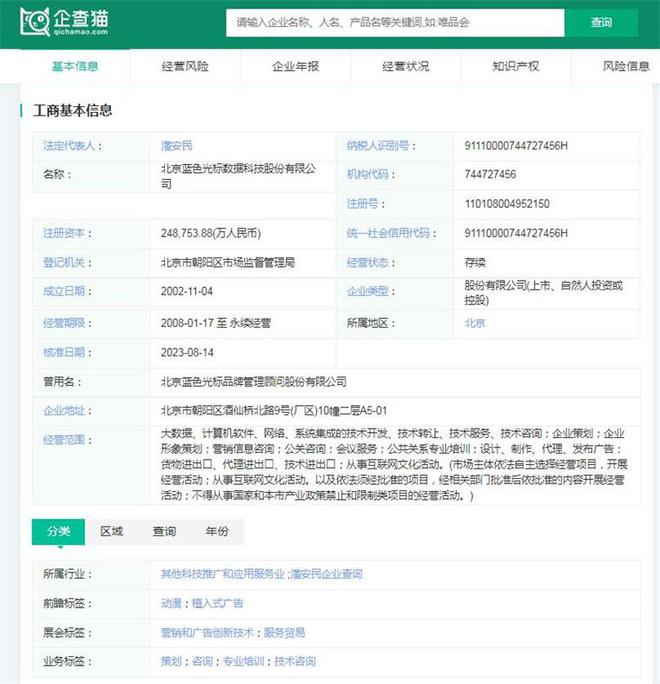Click registration authority 北京市朝阳区市场监督管理局
The image size is (660, 684).
click(228, 263)
